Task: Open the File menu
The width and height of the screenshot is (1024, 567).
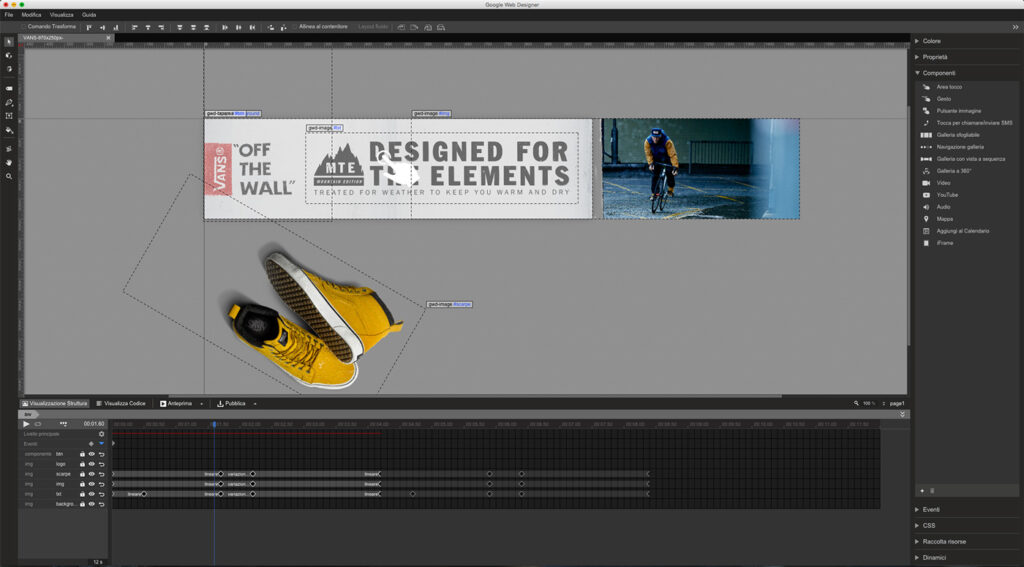Action: 9,14
